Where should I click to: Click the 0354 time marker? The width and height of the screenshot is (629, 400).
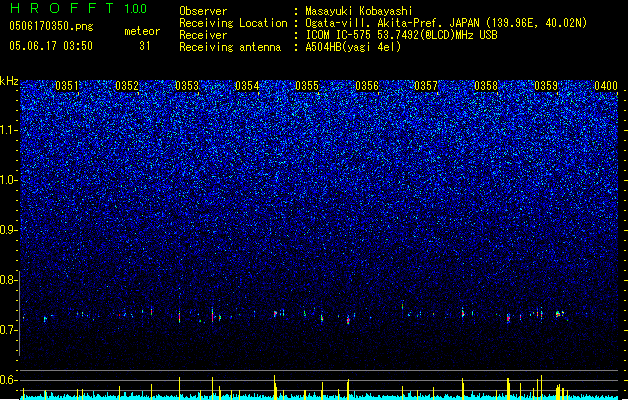click(247, 86)
